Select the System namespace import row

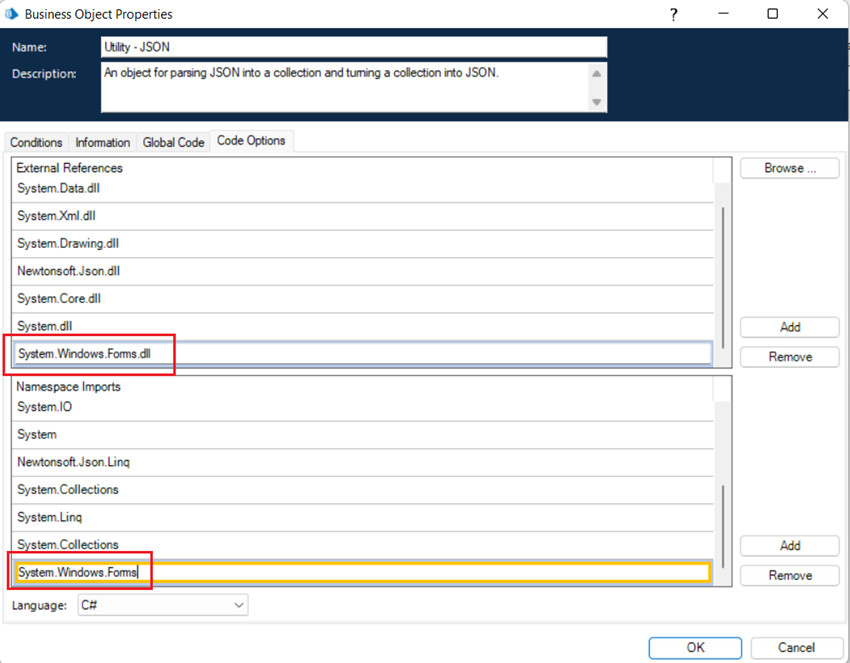coord(362,435)
